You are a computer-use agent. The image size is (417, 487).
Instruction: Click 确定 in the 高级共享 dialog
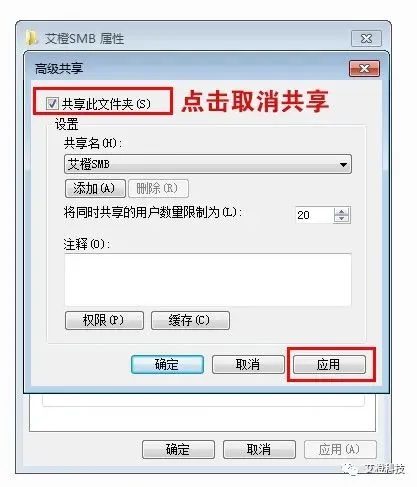coord(167,364)
